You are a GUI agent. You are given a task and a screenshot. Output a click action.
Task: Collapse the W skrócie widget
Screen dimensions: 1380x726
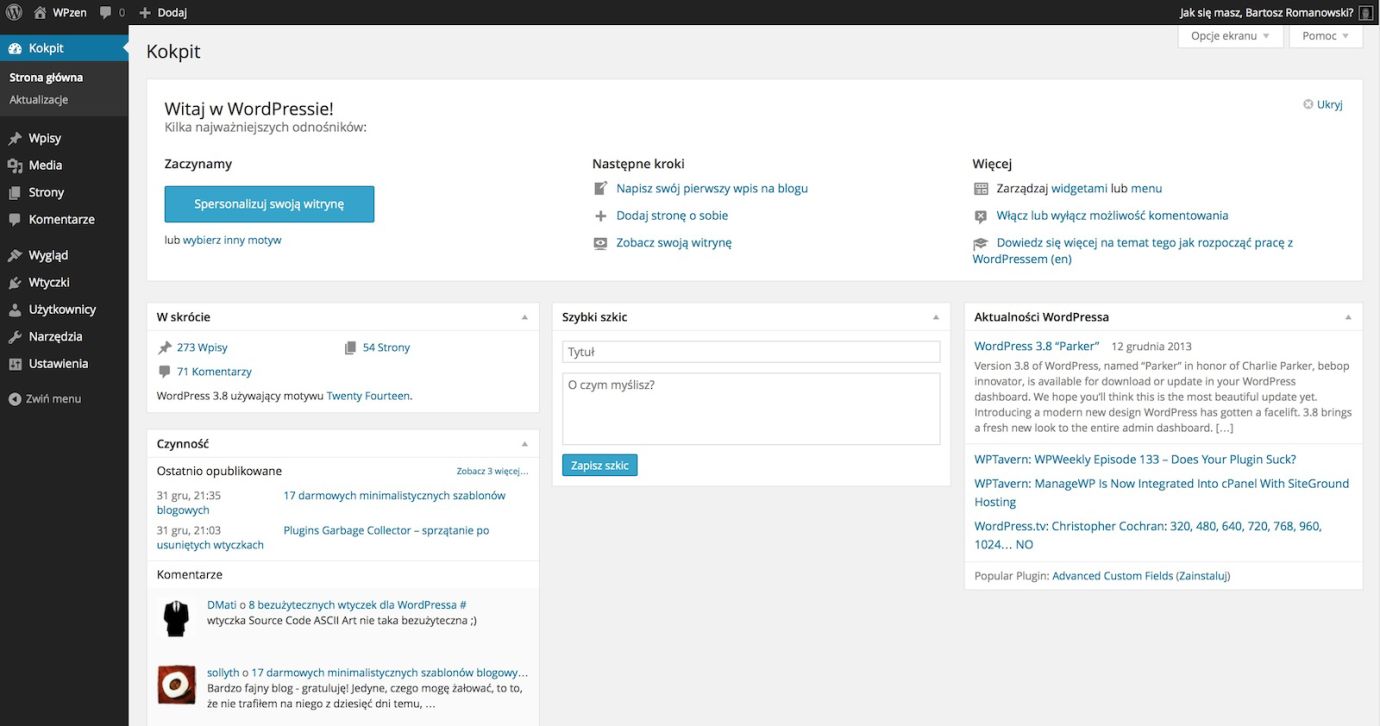(524, 317)
